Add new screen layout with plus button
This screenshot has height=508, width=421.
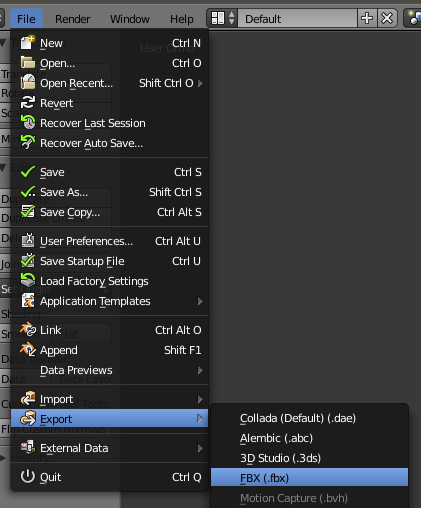pos(367,18)
